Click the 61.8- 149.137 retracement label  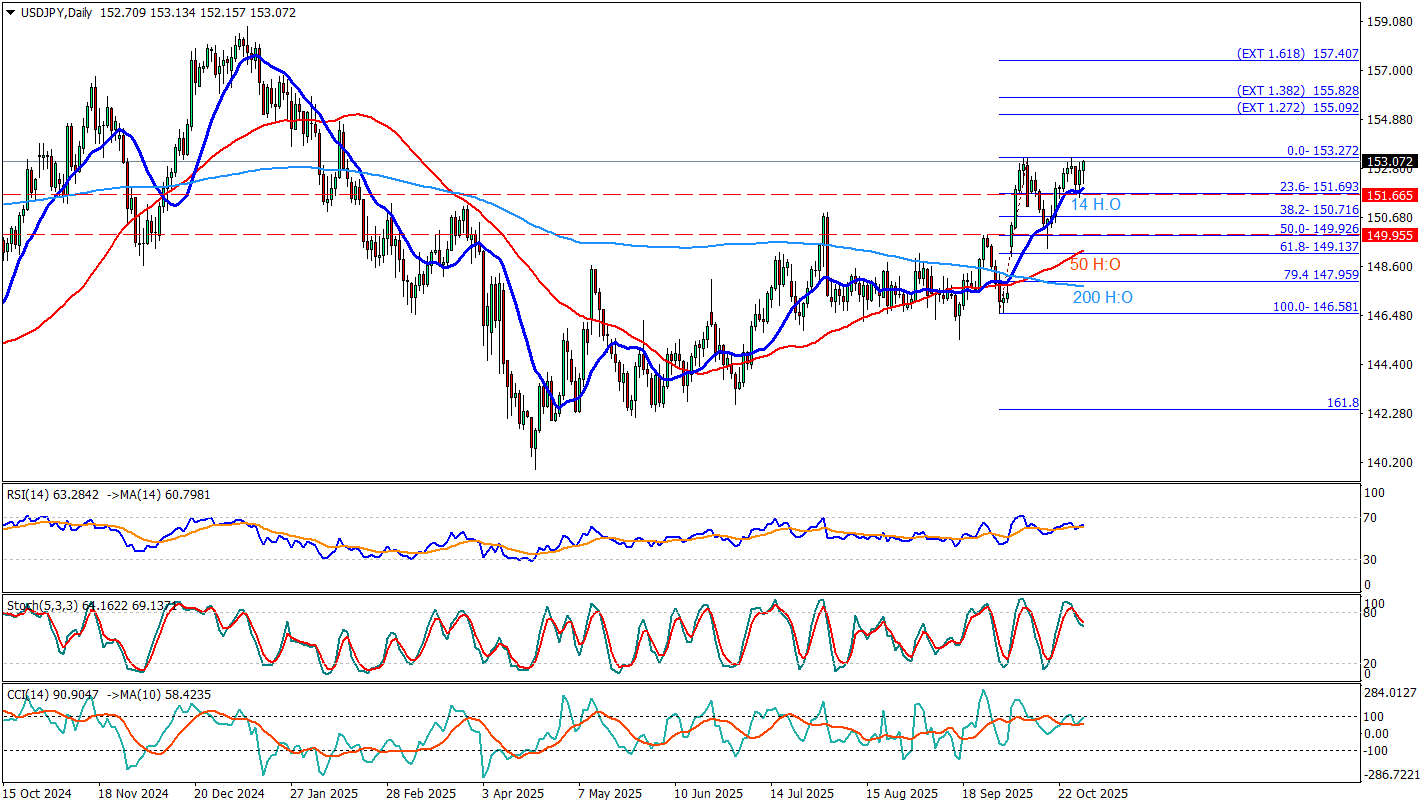point(1319,246)
